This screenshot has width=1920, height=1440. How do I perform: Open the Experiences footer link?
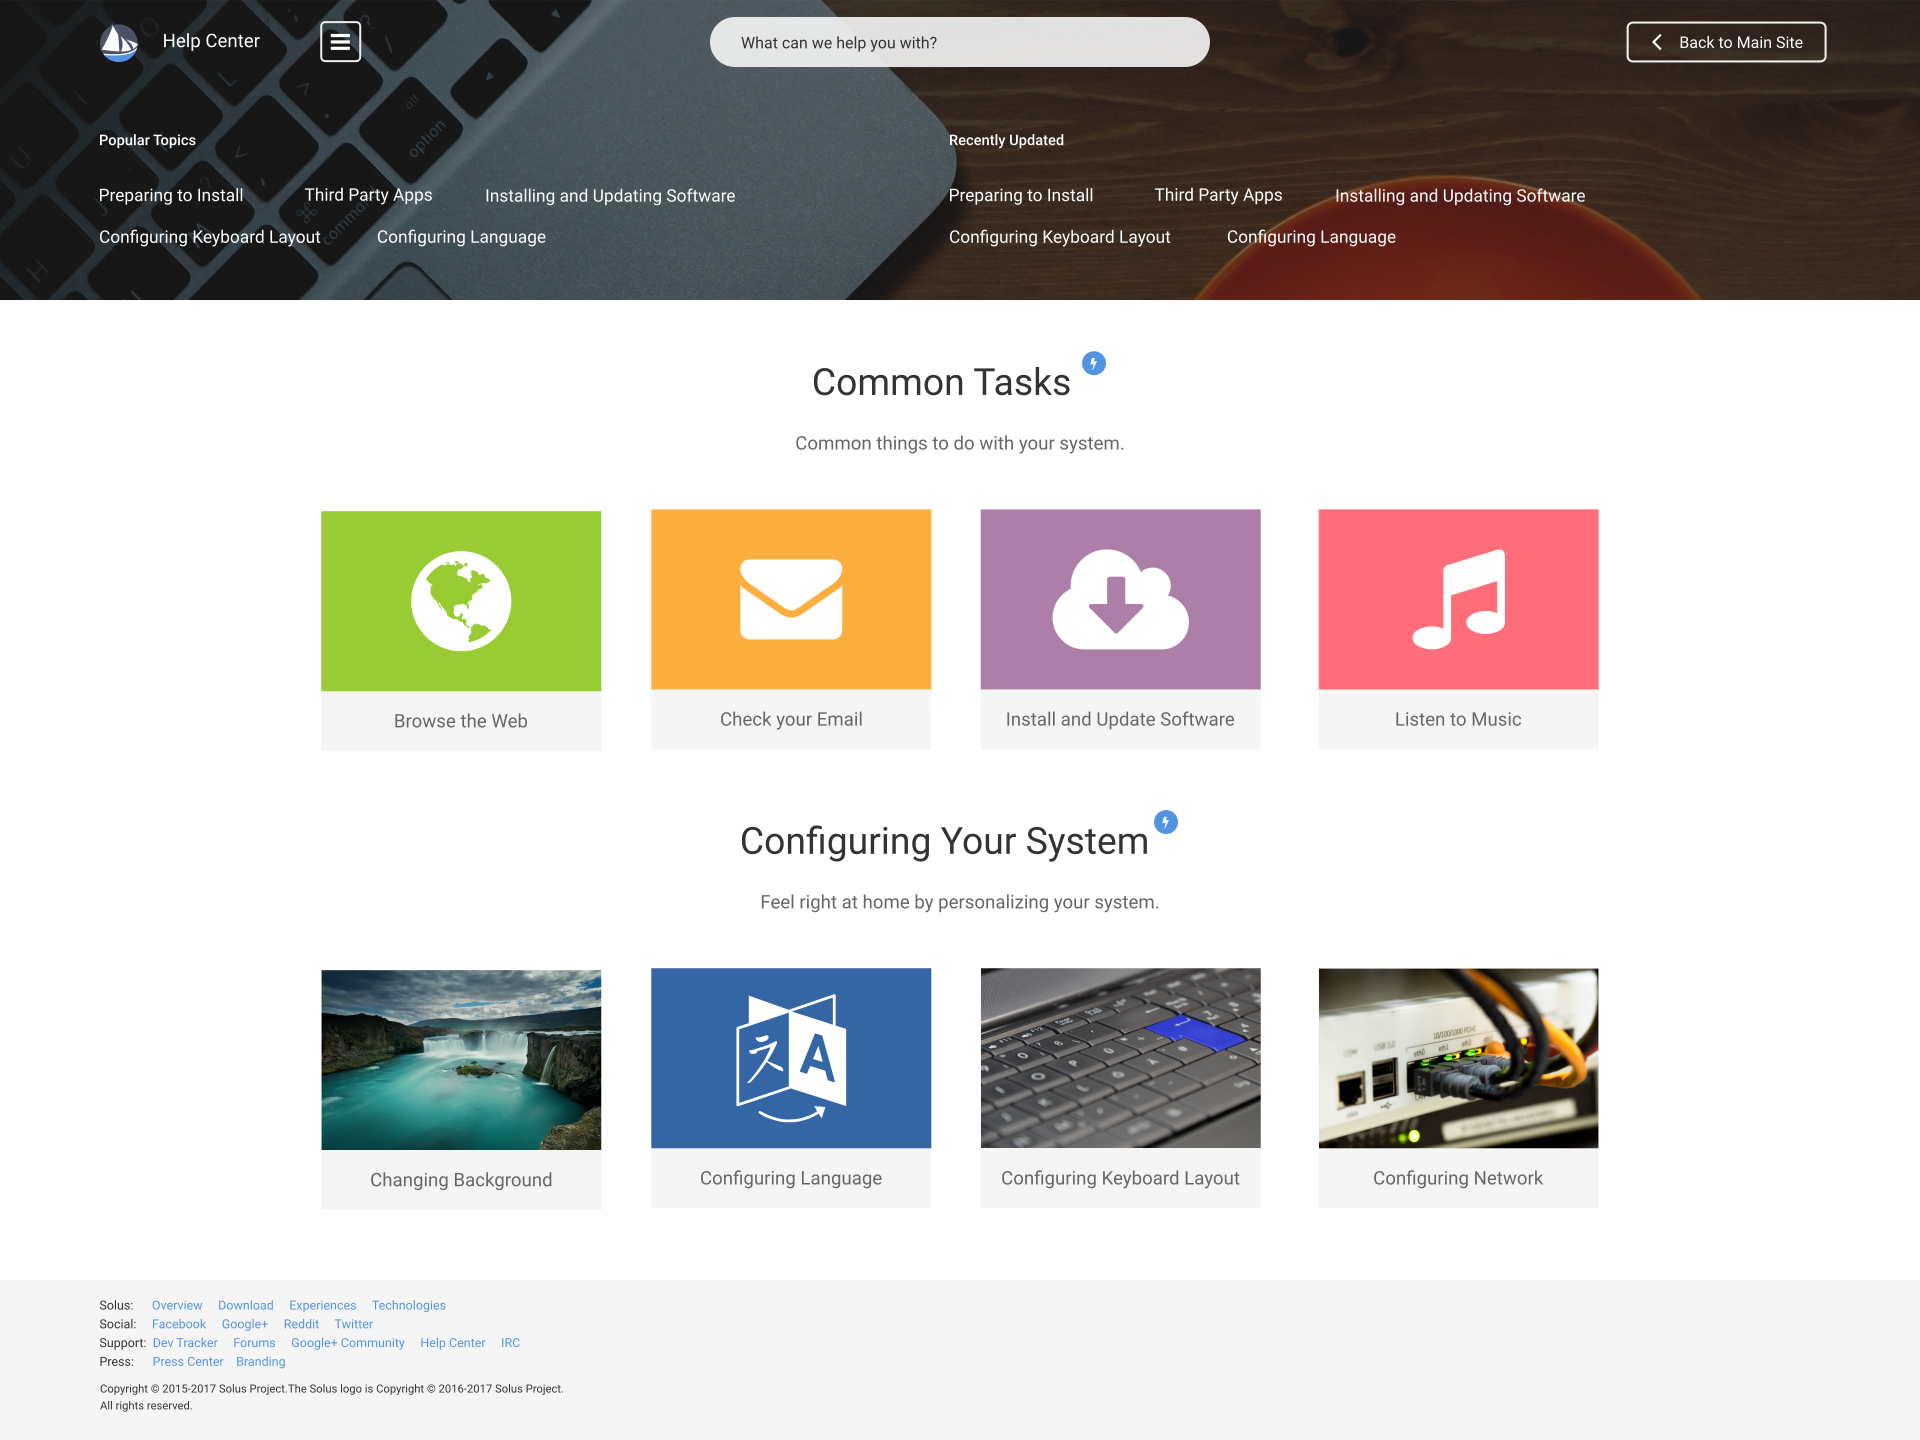coord(323,1305)
